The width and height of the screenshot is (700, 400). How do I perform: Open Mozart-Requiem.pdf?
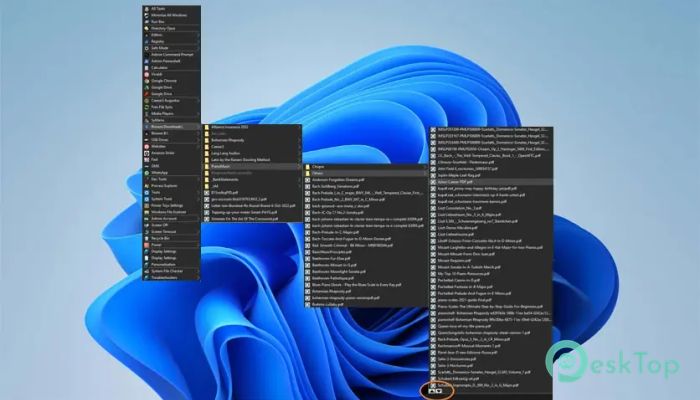[x=491, y=261]
